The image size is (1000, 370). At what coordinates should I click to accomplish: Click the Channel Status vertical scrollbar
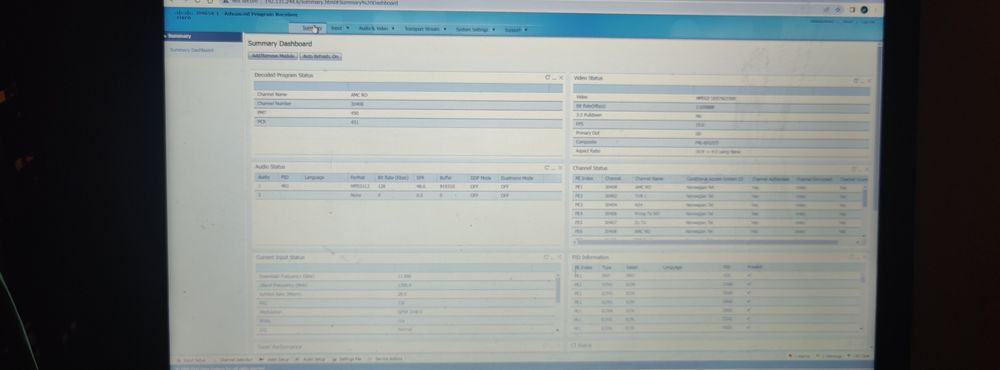[865, 199]
